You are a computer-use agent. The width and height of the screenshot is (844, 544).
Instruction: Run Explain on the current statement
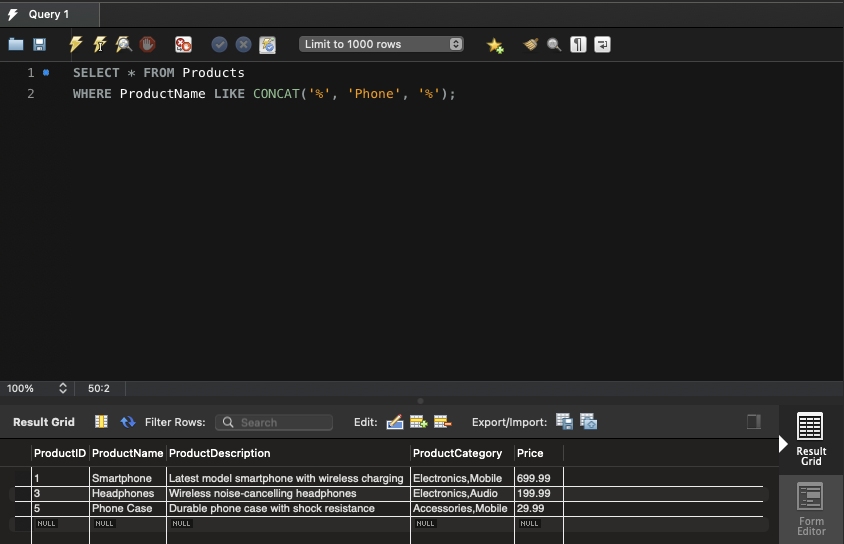click(x=124, y=44)
